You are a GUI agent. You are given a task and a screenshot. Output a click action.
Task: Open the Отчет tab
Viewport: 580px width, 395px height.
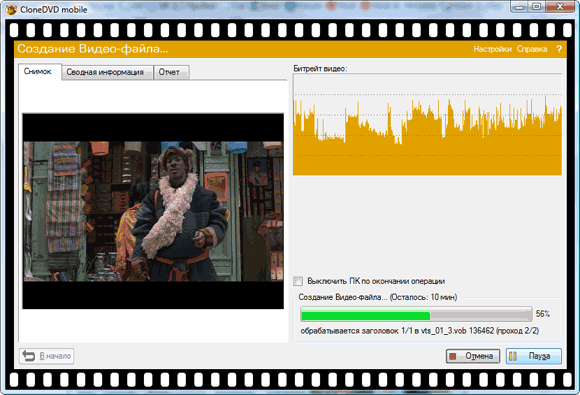click(x=169, y=72)
